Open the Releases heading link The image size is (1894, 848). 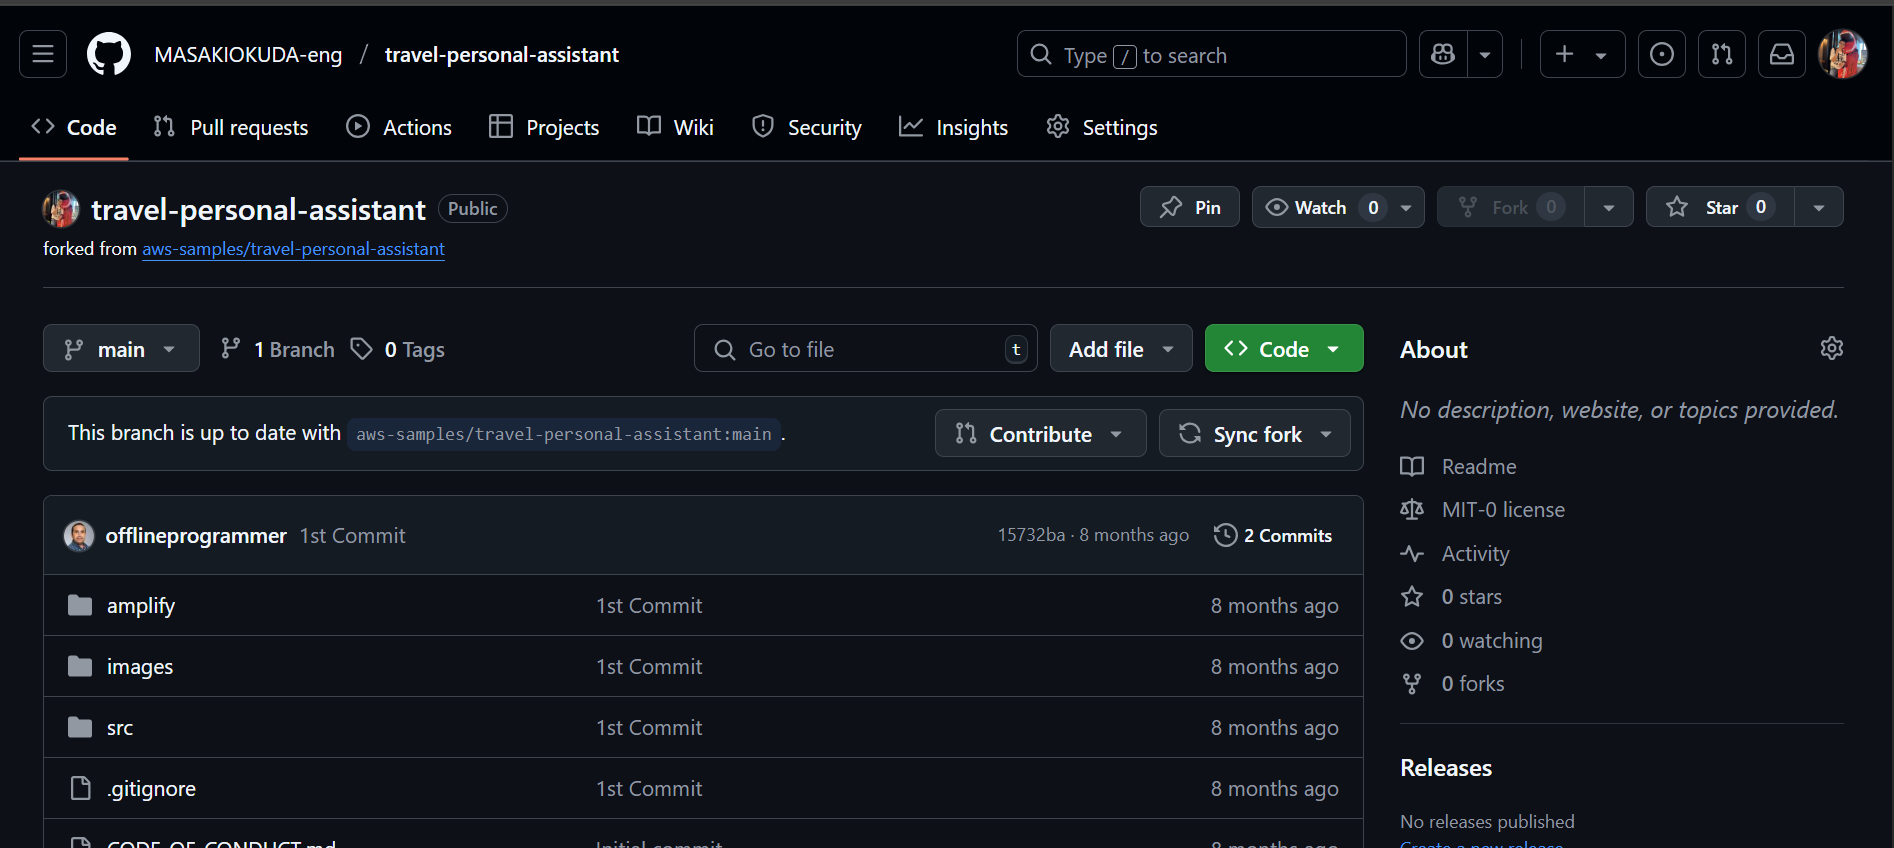coord(1446,768)
